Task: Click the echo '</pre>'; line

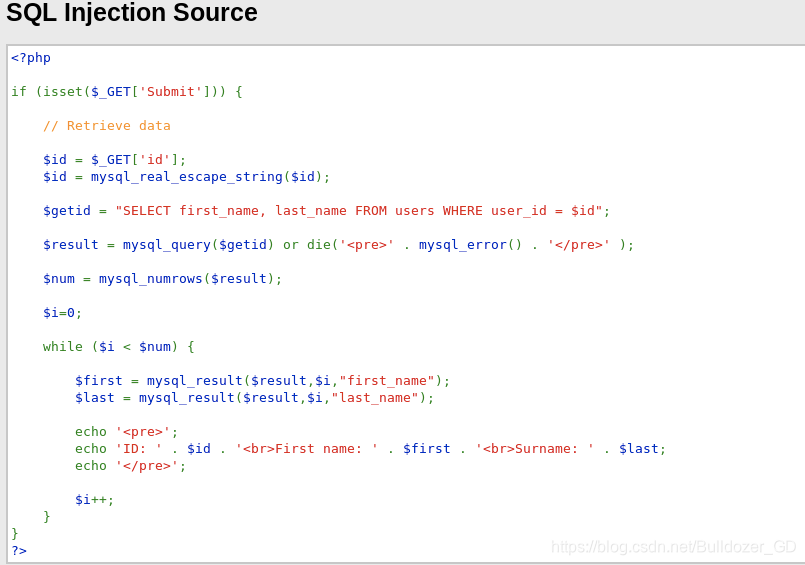Action: 130,466
